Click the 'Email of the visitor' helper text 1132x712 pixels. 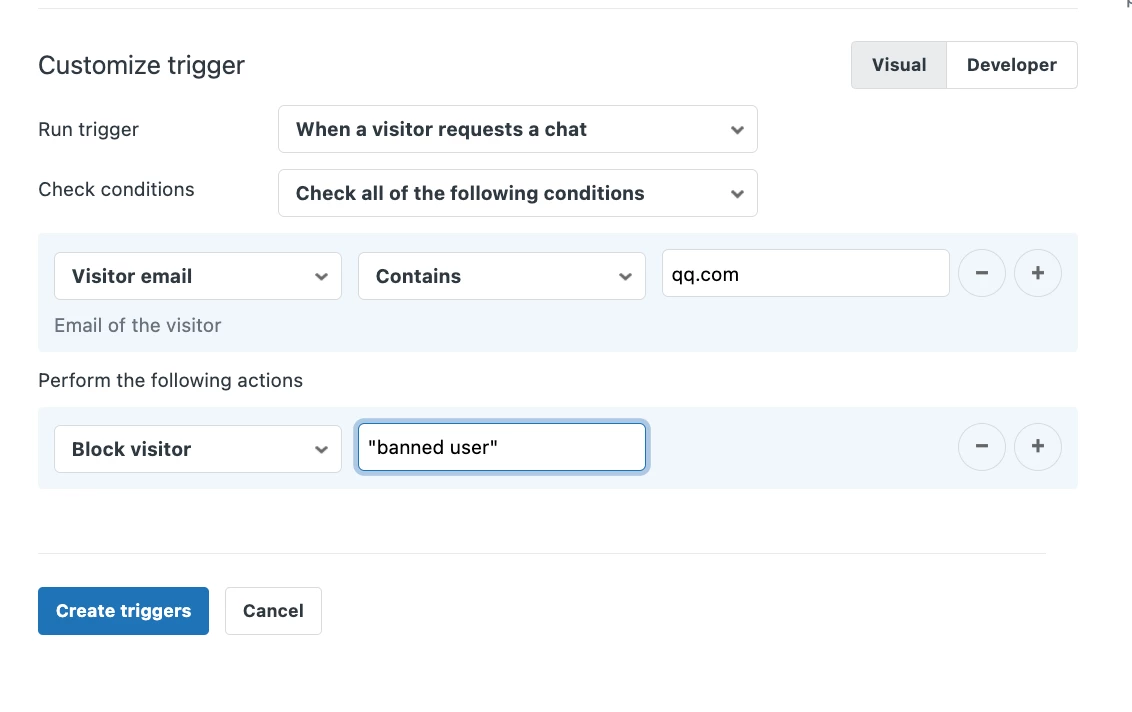pyautogui.click(x=138, y=326)
